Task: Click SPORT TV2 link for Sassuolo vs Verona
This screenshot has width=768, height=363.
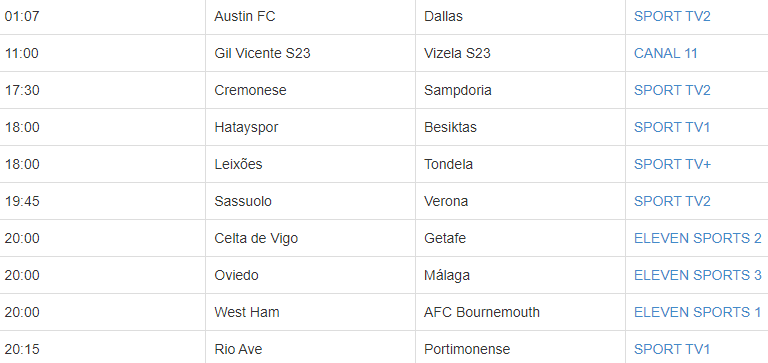Action: pos(672,201)
